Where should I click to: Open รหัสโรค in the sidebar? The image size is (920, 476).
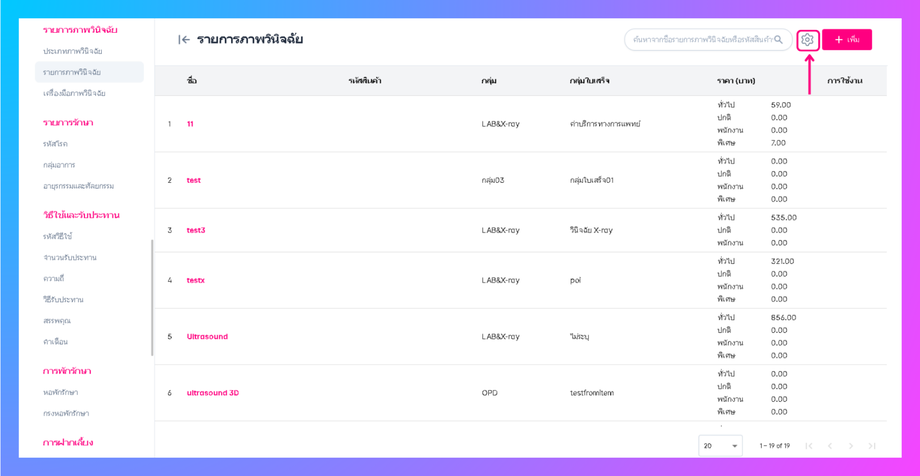(56, 144)
